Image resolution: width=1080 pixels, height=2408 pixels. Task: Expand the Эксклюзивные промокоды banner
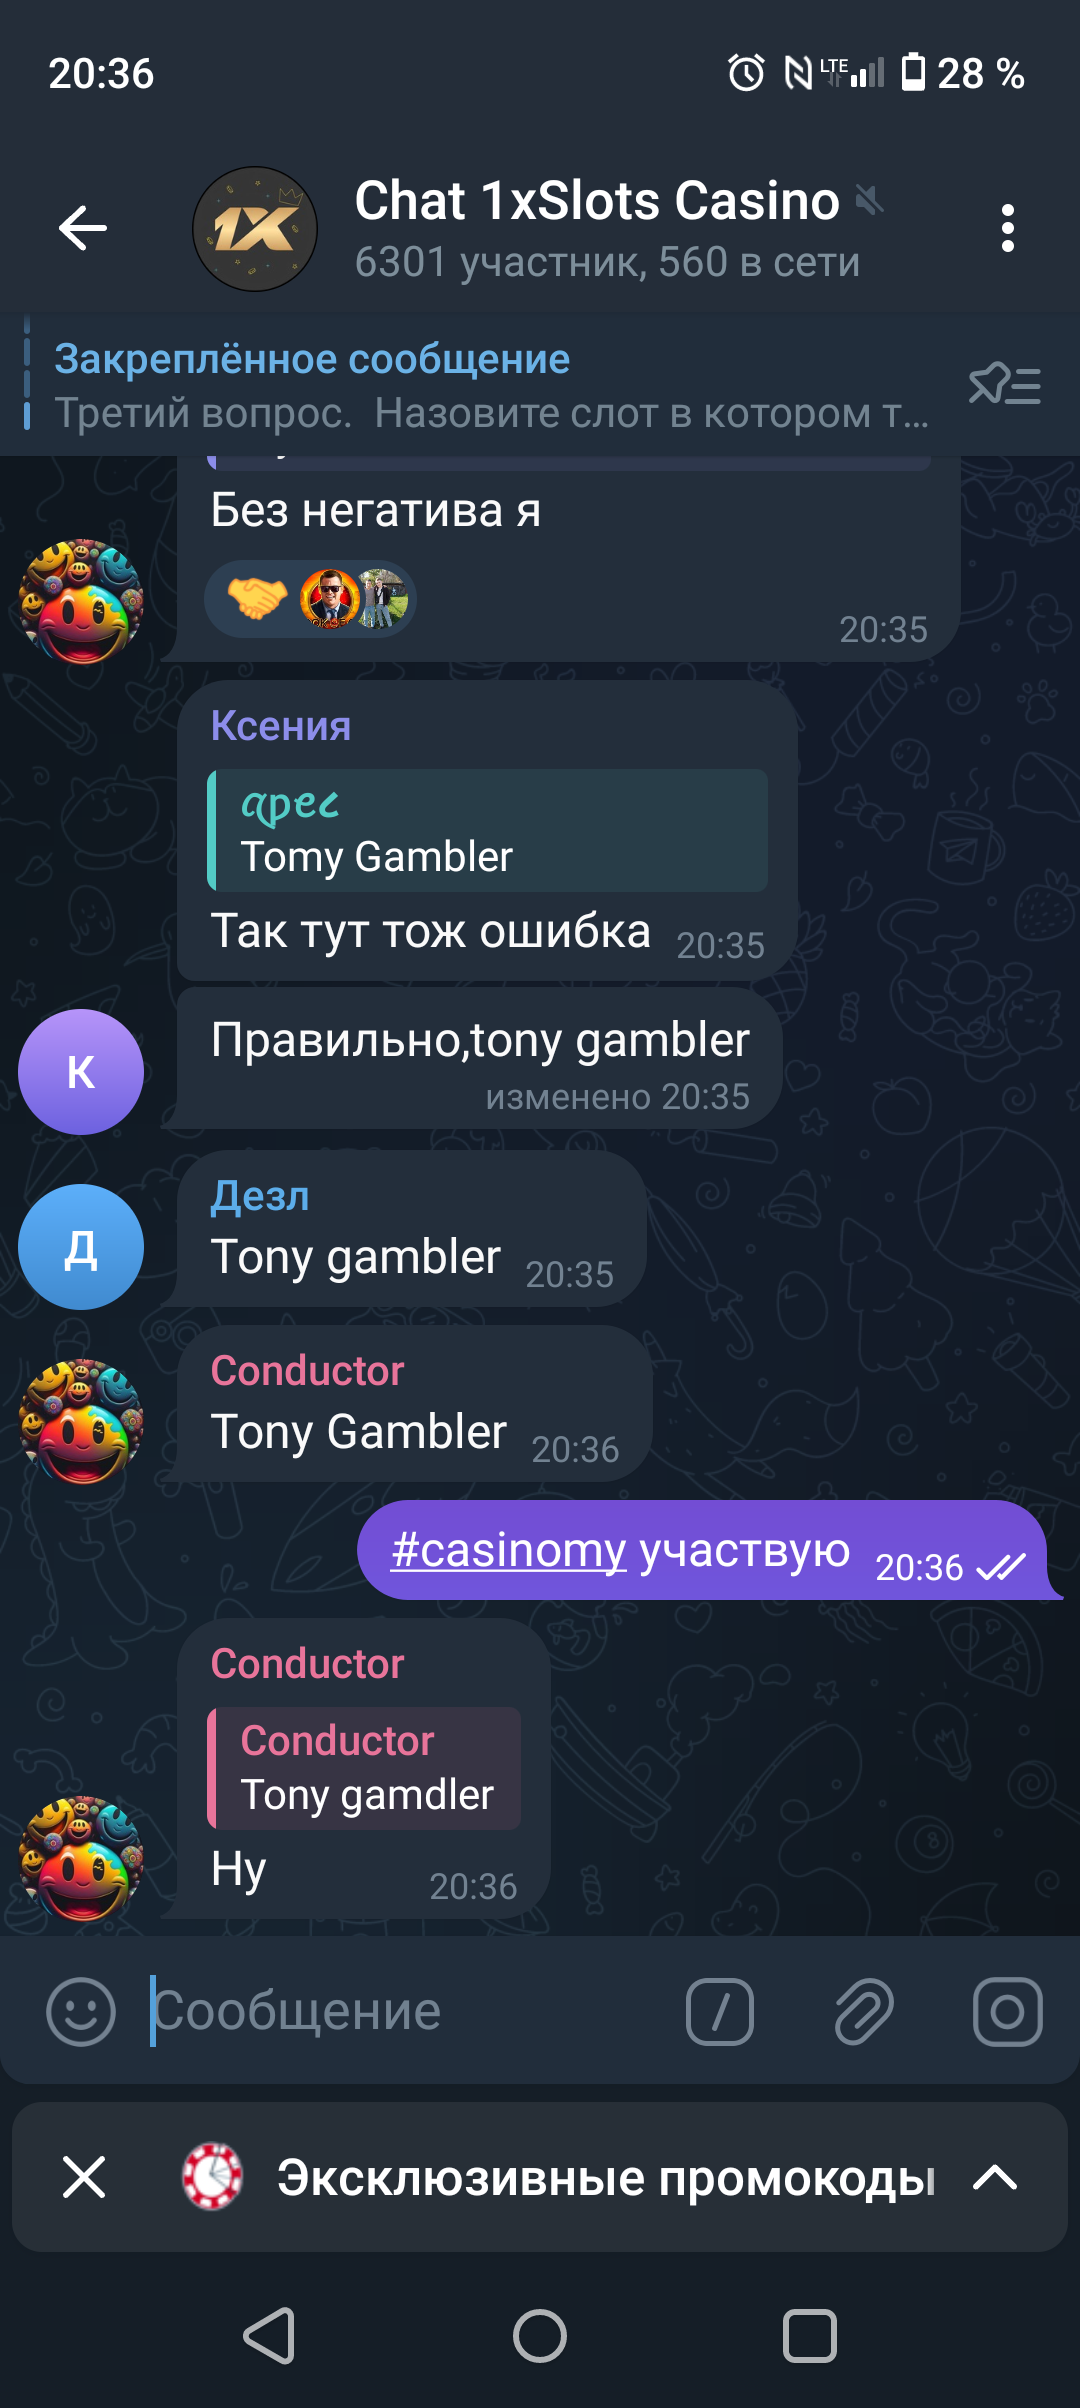coord(995,2177)
